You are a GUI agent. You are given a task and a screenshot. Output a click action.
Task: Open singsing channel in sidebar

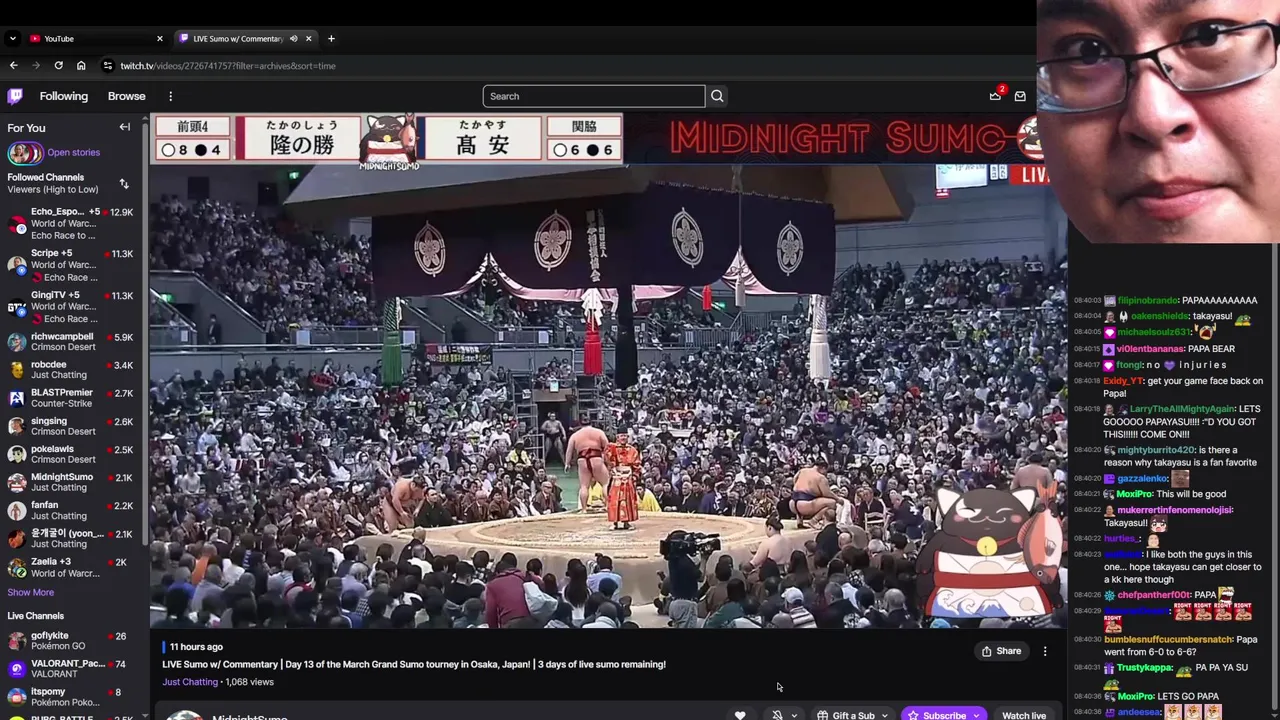pos(70,425)
